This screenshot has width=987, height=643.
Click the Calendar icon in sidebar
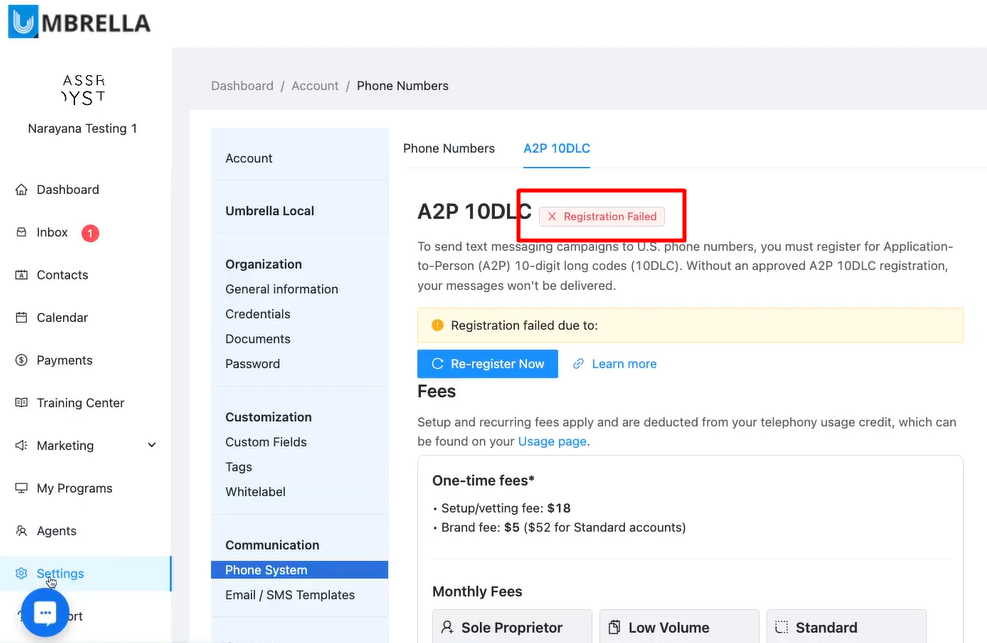click(22, 318)
